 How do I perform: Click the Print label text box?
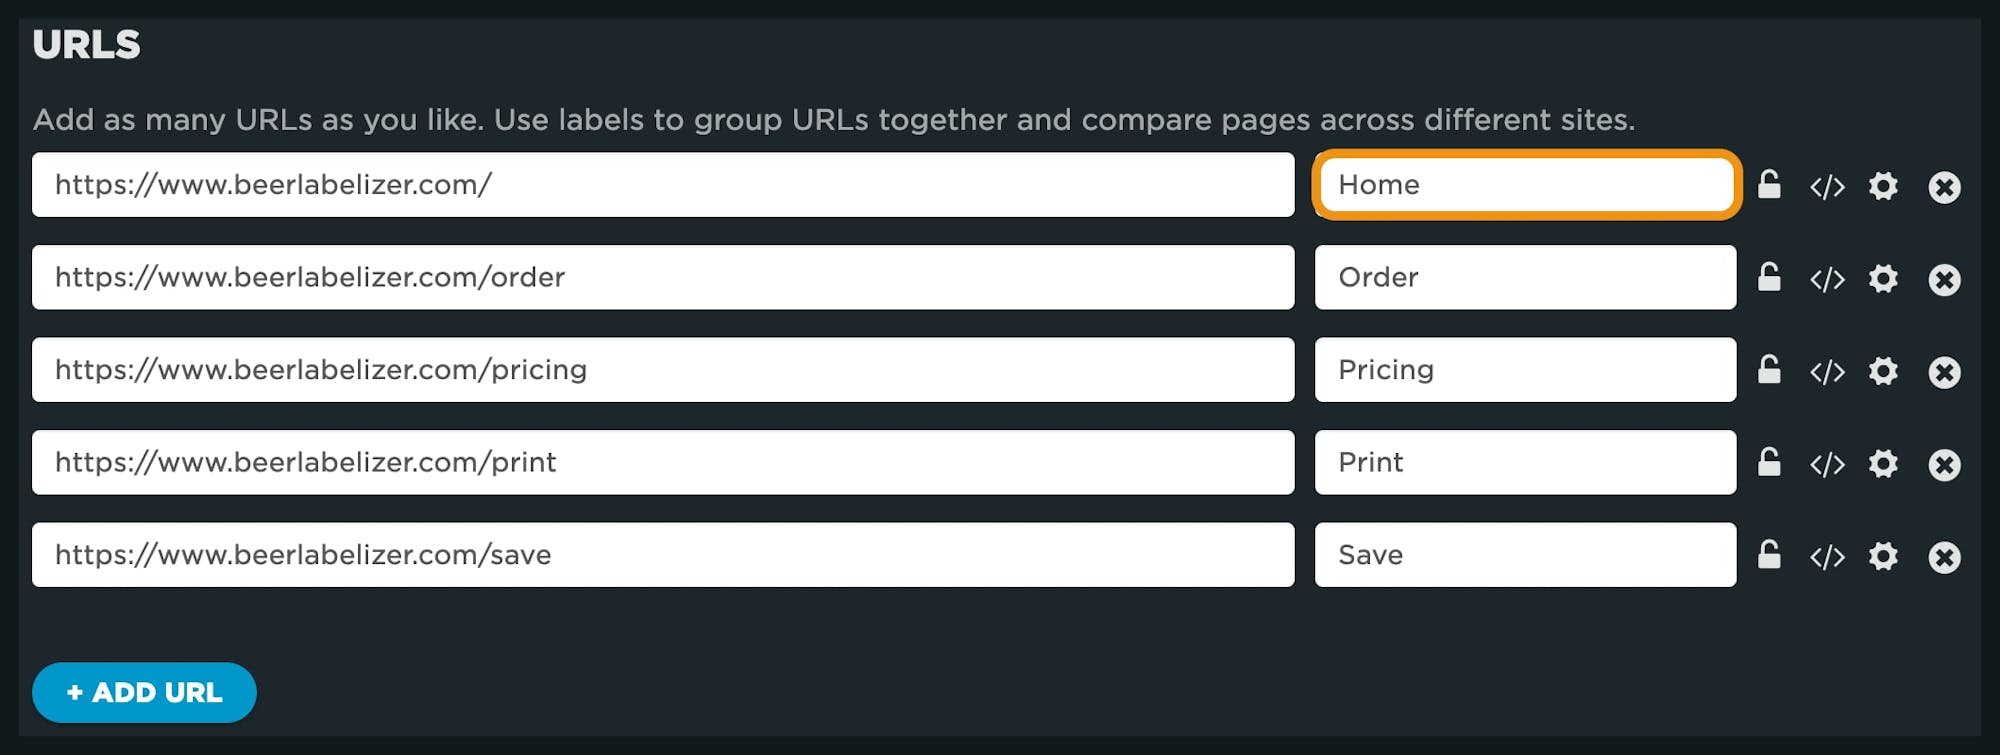[x=1525, y=463]
